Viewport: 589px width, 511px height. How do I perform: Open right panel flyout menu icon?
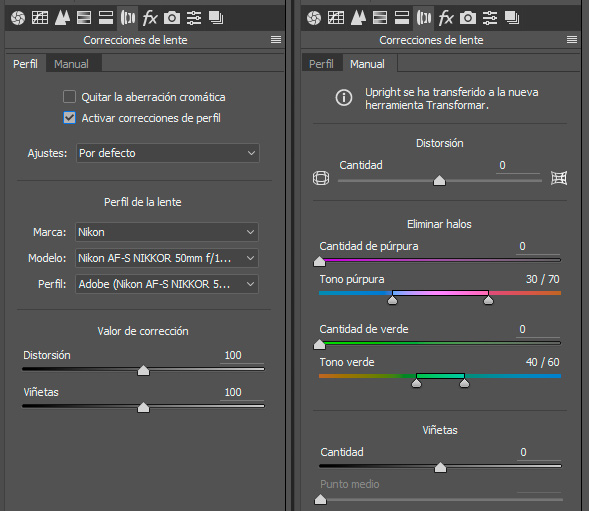pyautogui.click(x=572, y=39)
